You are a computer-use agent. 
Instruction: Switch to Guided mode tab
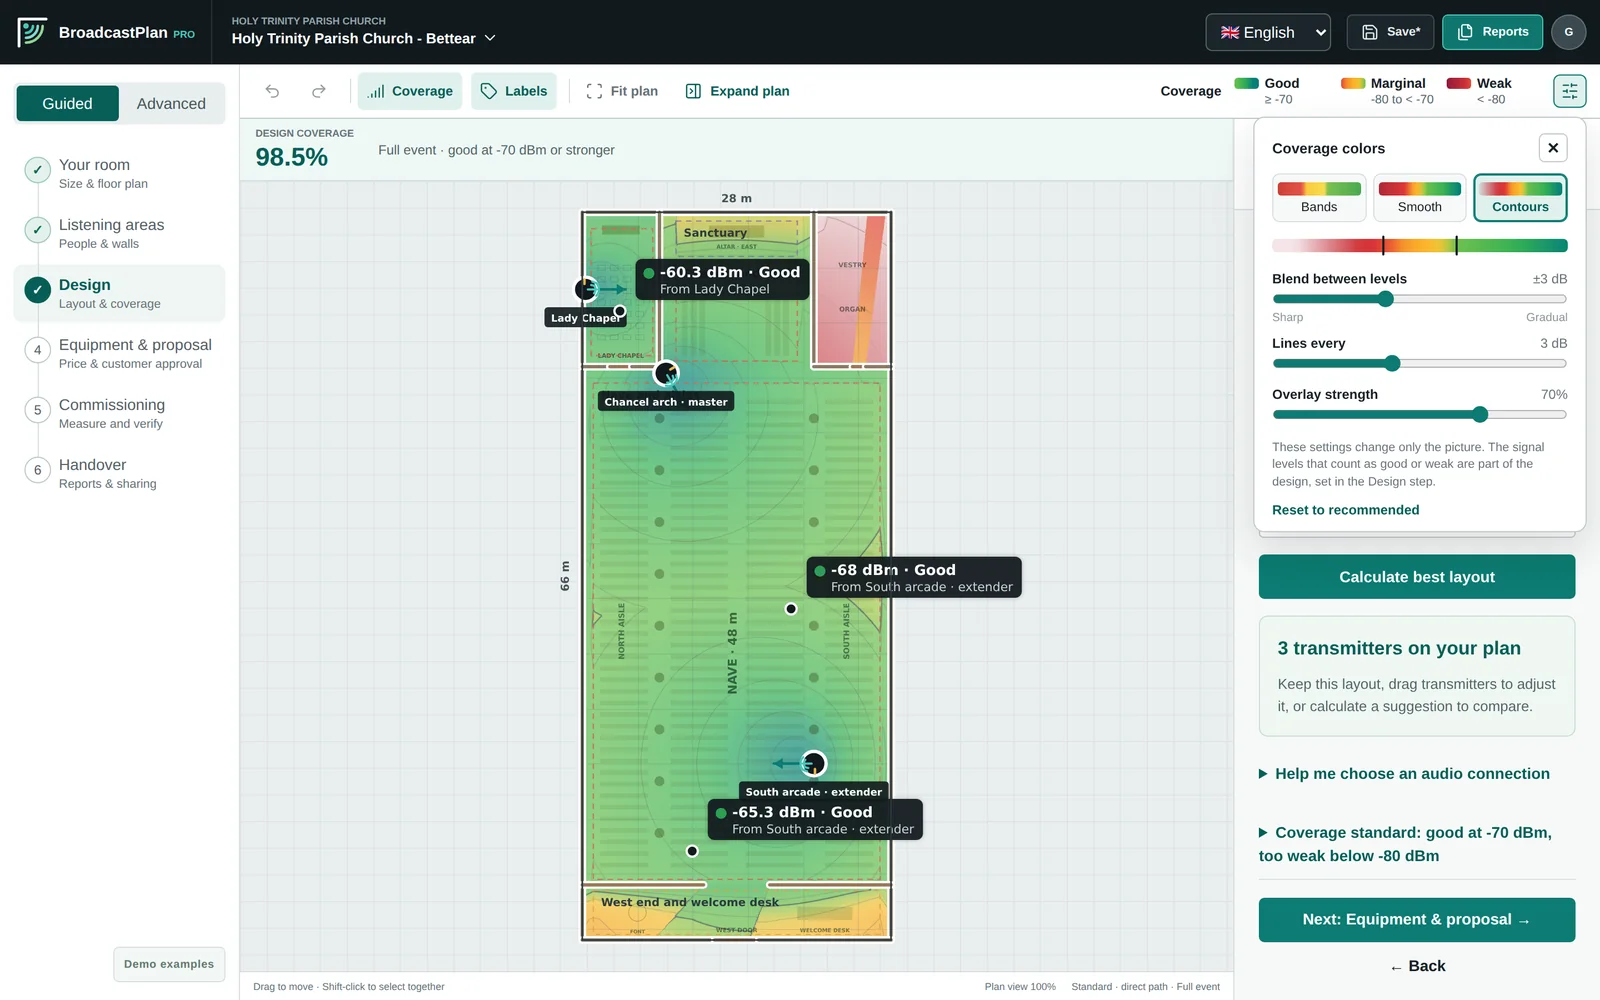tap(67, 103)
